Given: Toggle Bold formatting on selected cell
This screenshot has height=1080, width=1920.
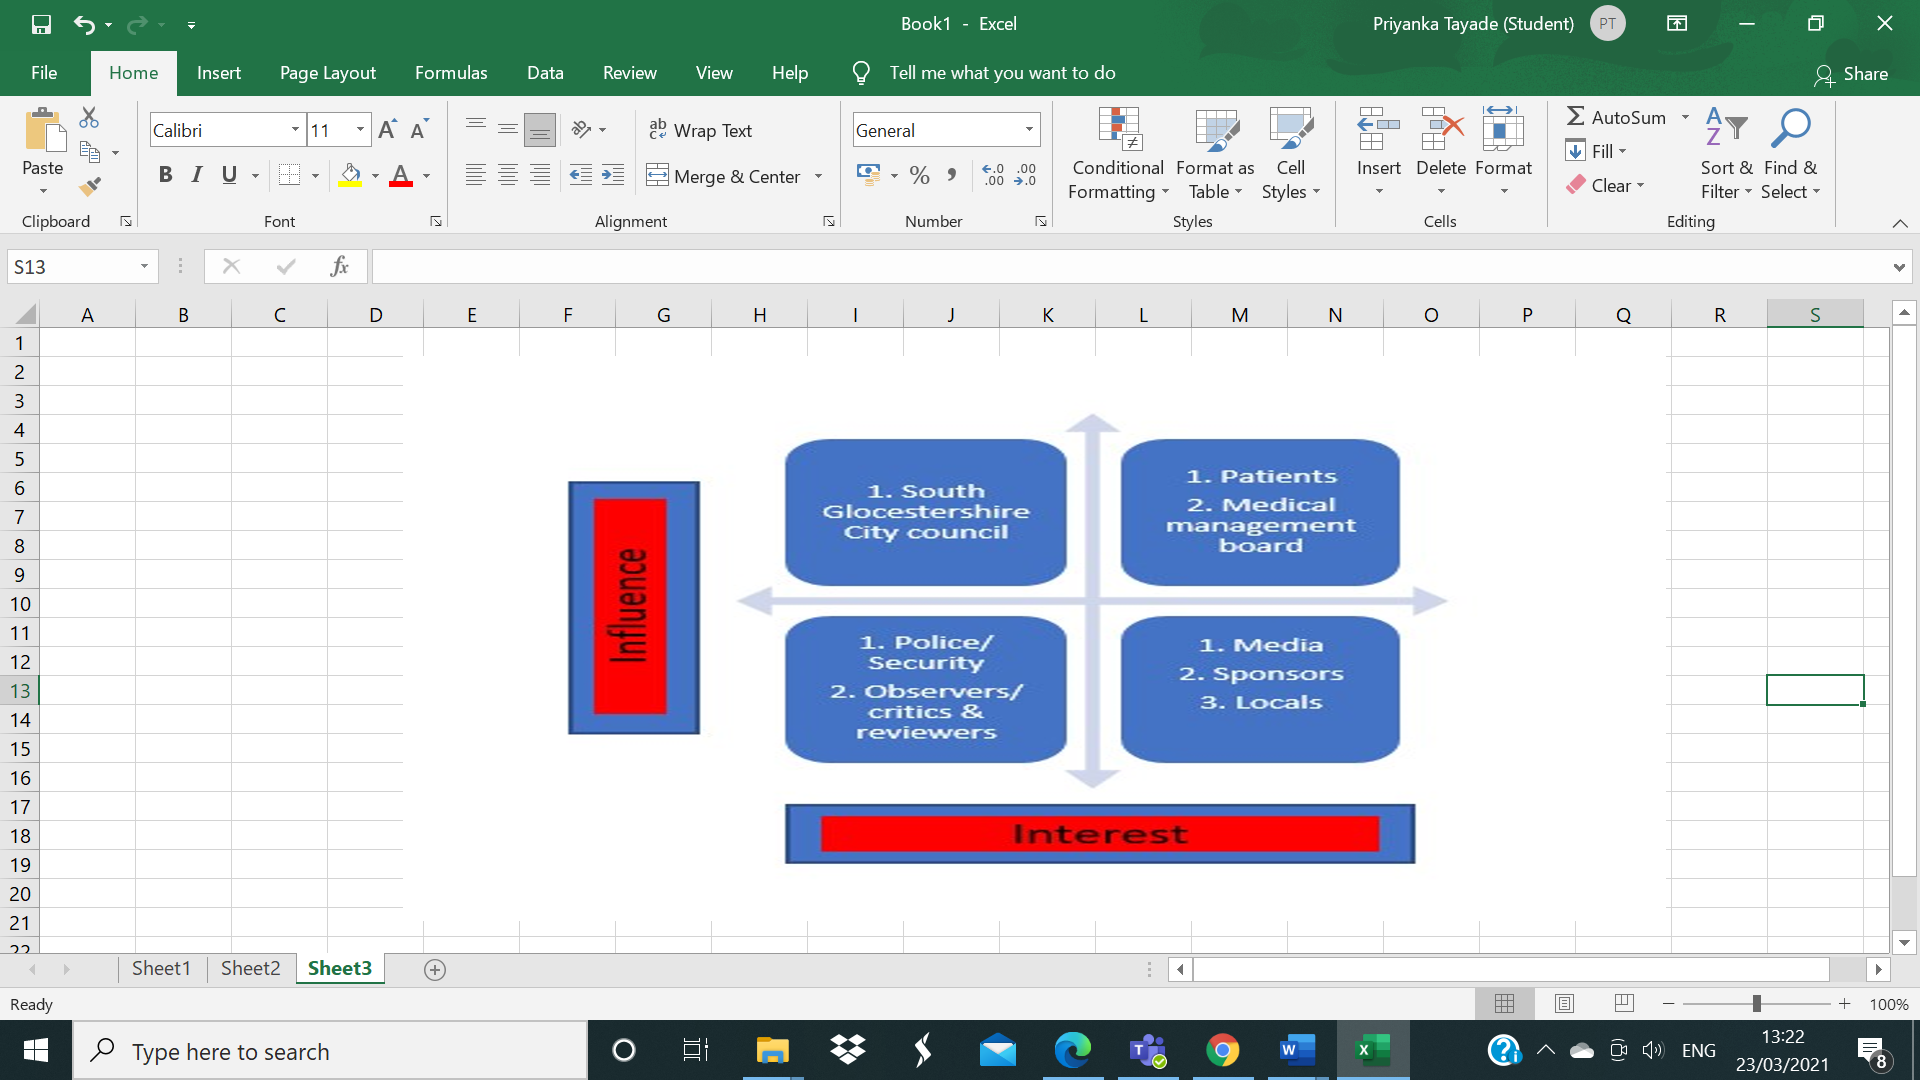Looking at the screenshot, I should (165, 173).
